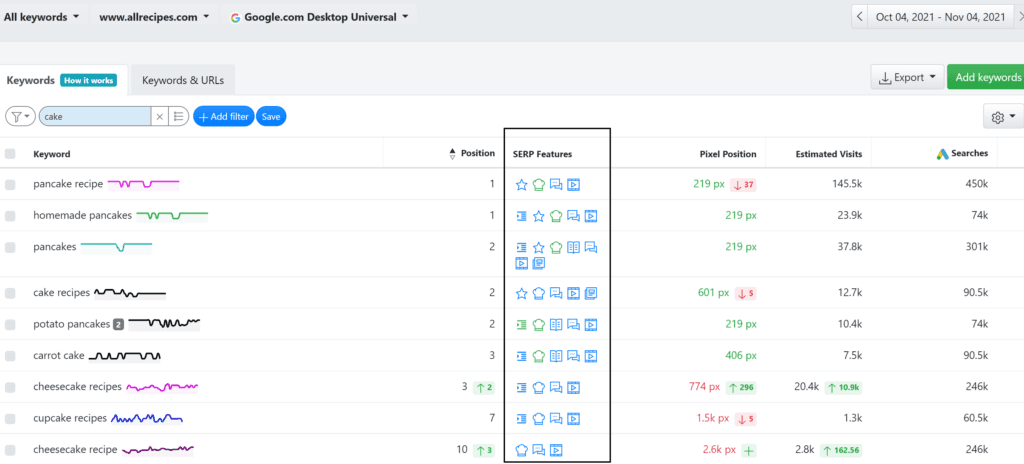Open the gear settings dropdown
Viewport: 1024px width, 464px height.
(1003, 117)
